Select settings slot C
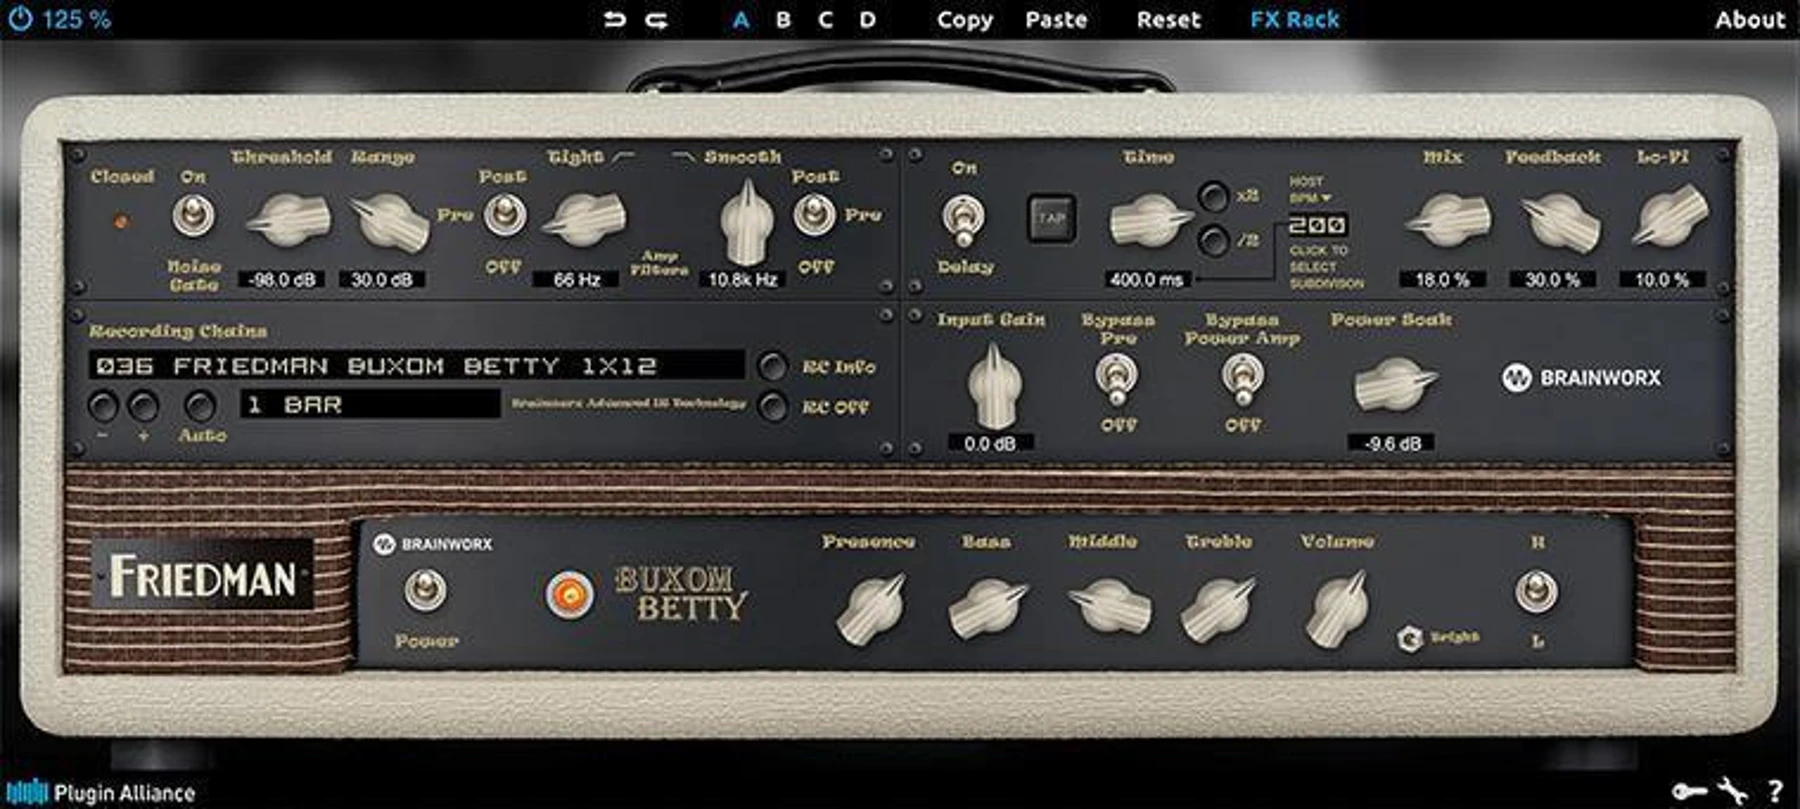Screen dimensions: 1800x809 click(x=825, y=20)
